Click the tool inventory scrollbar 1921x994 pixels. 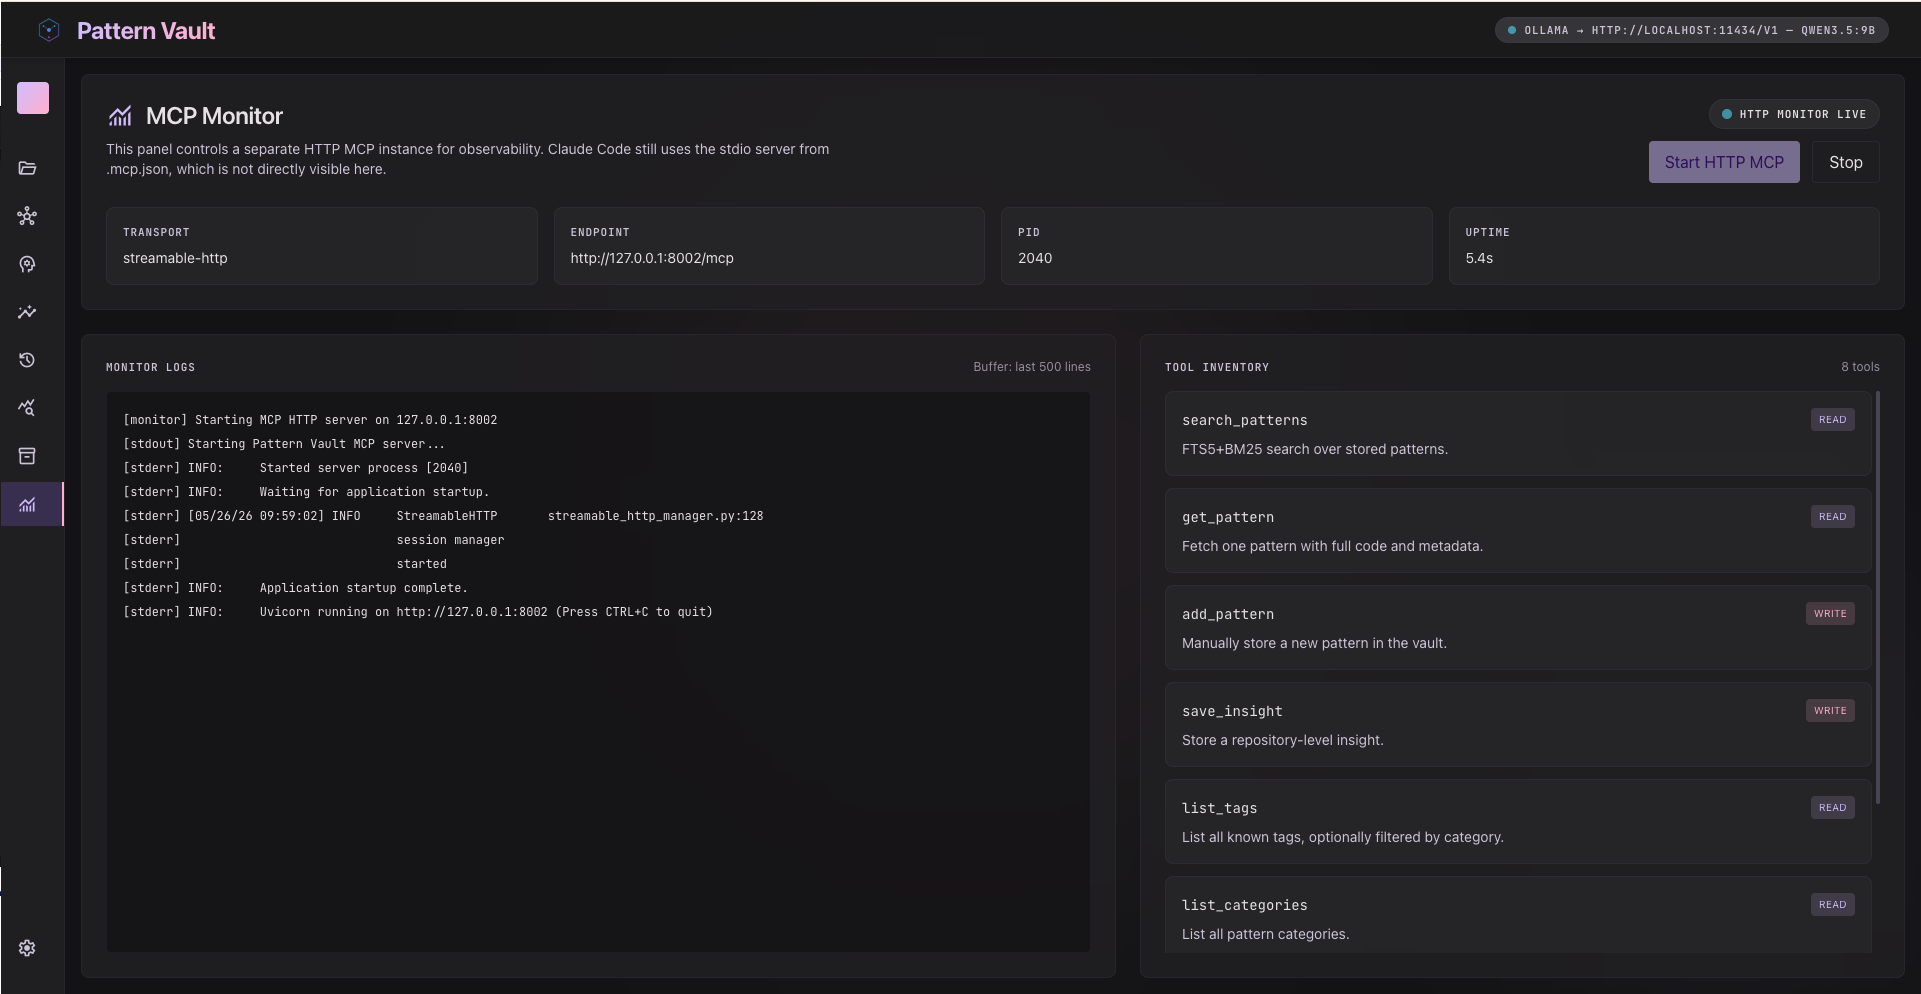(1878, 597)
